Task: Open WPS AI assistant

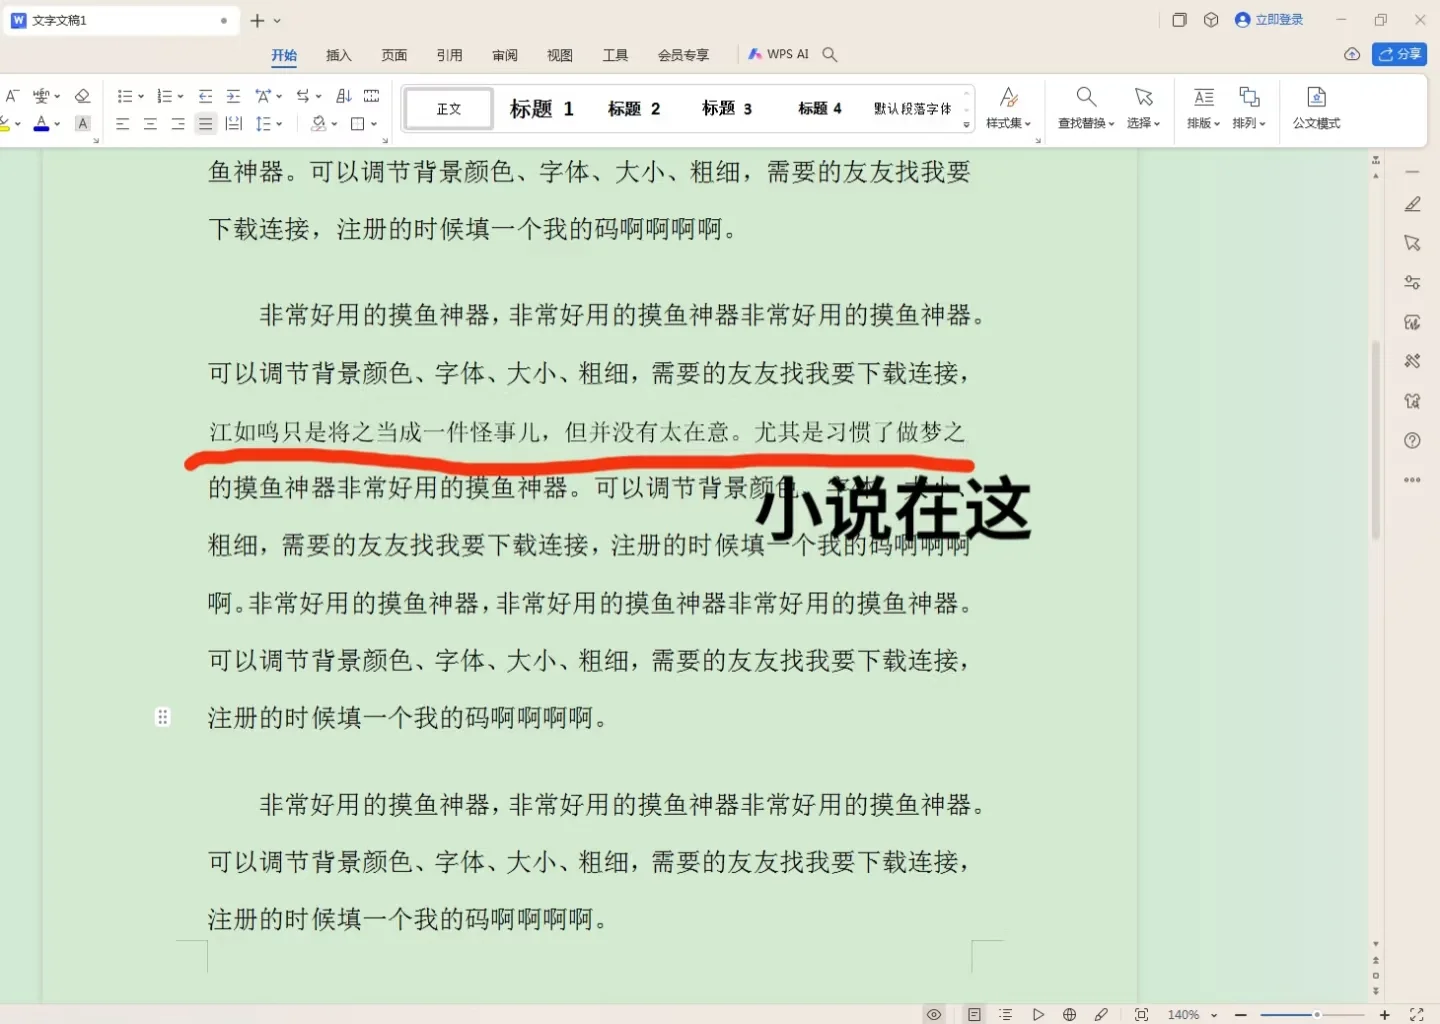Action: [778, 54]
